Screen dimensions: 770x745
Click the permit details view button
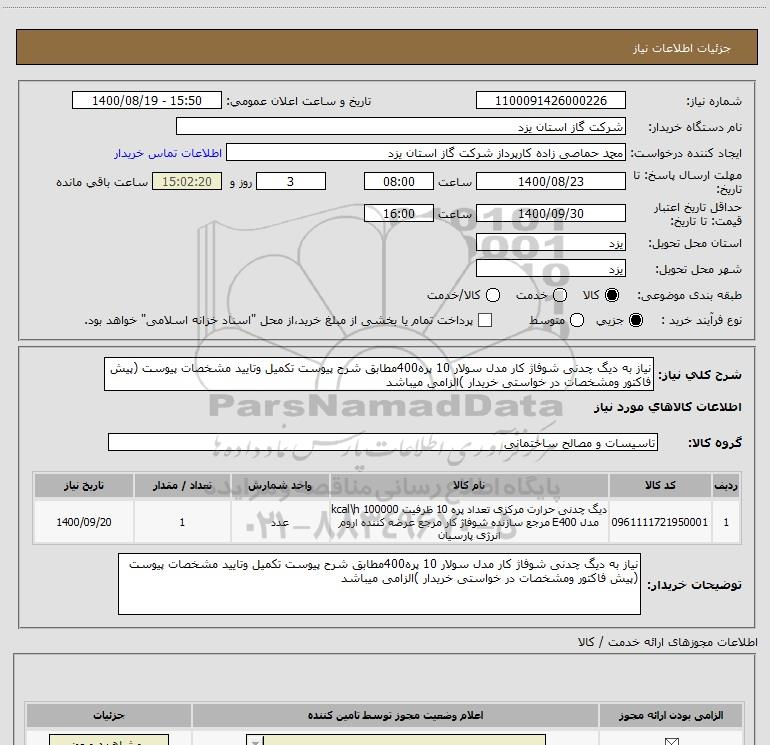point(109,740)
